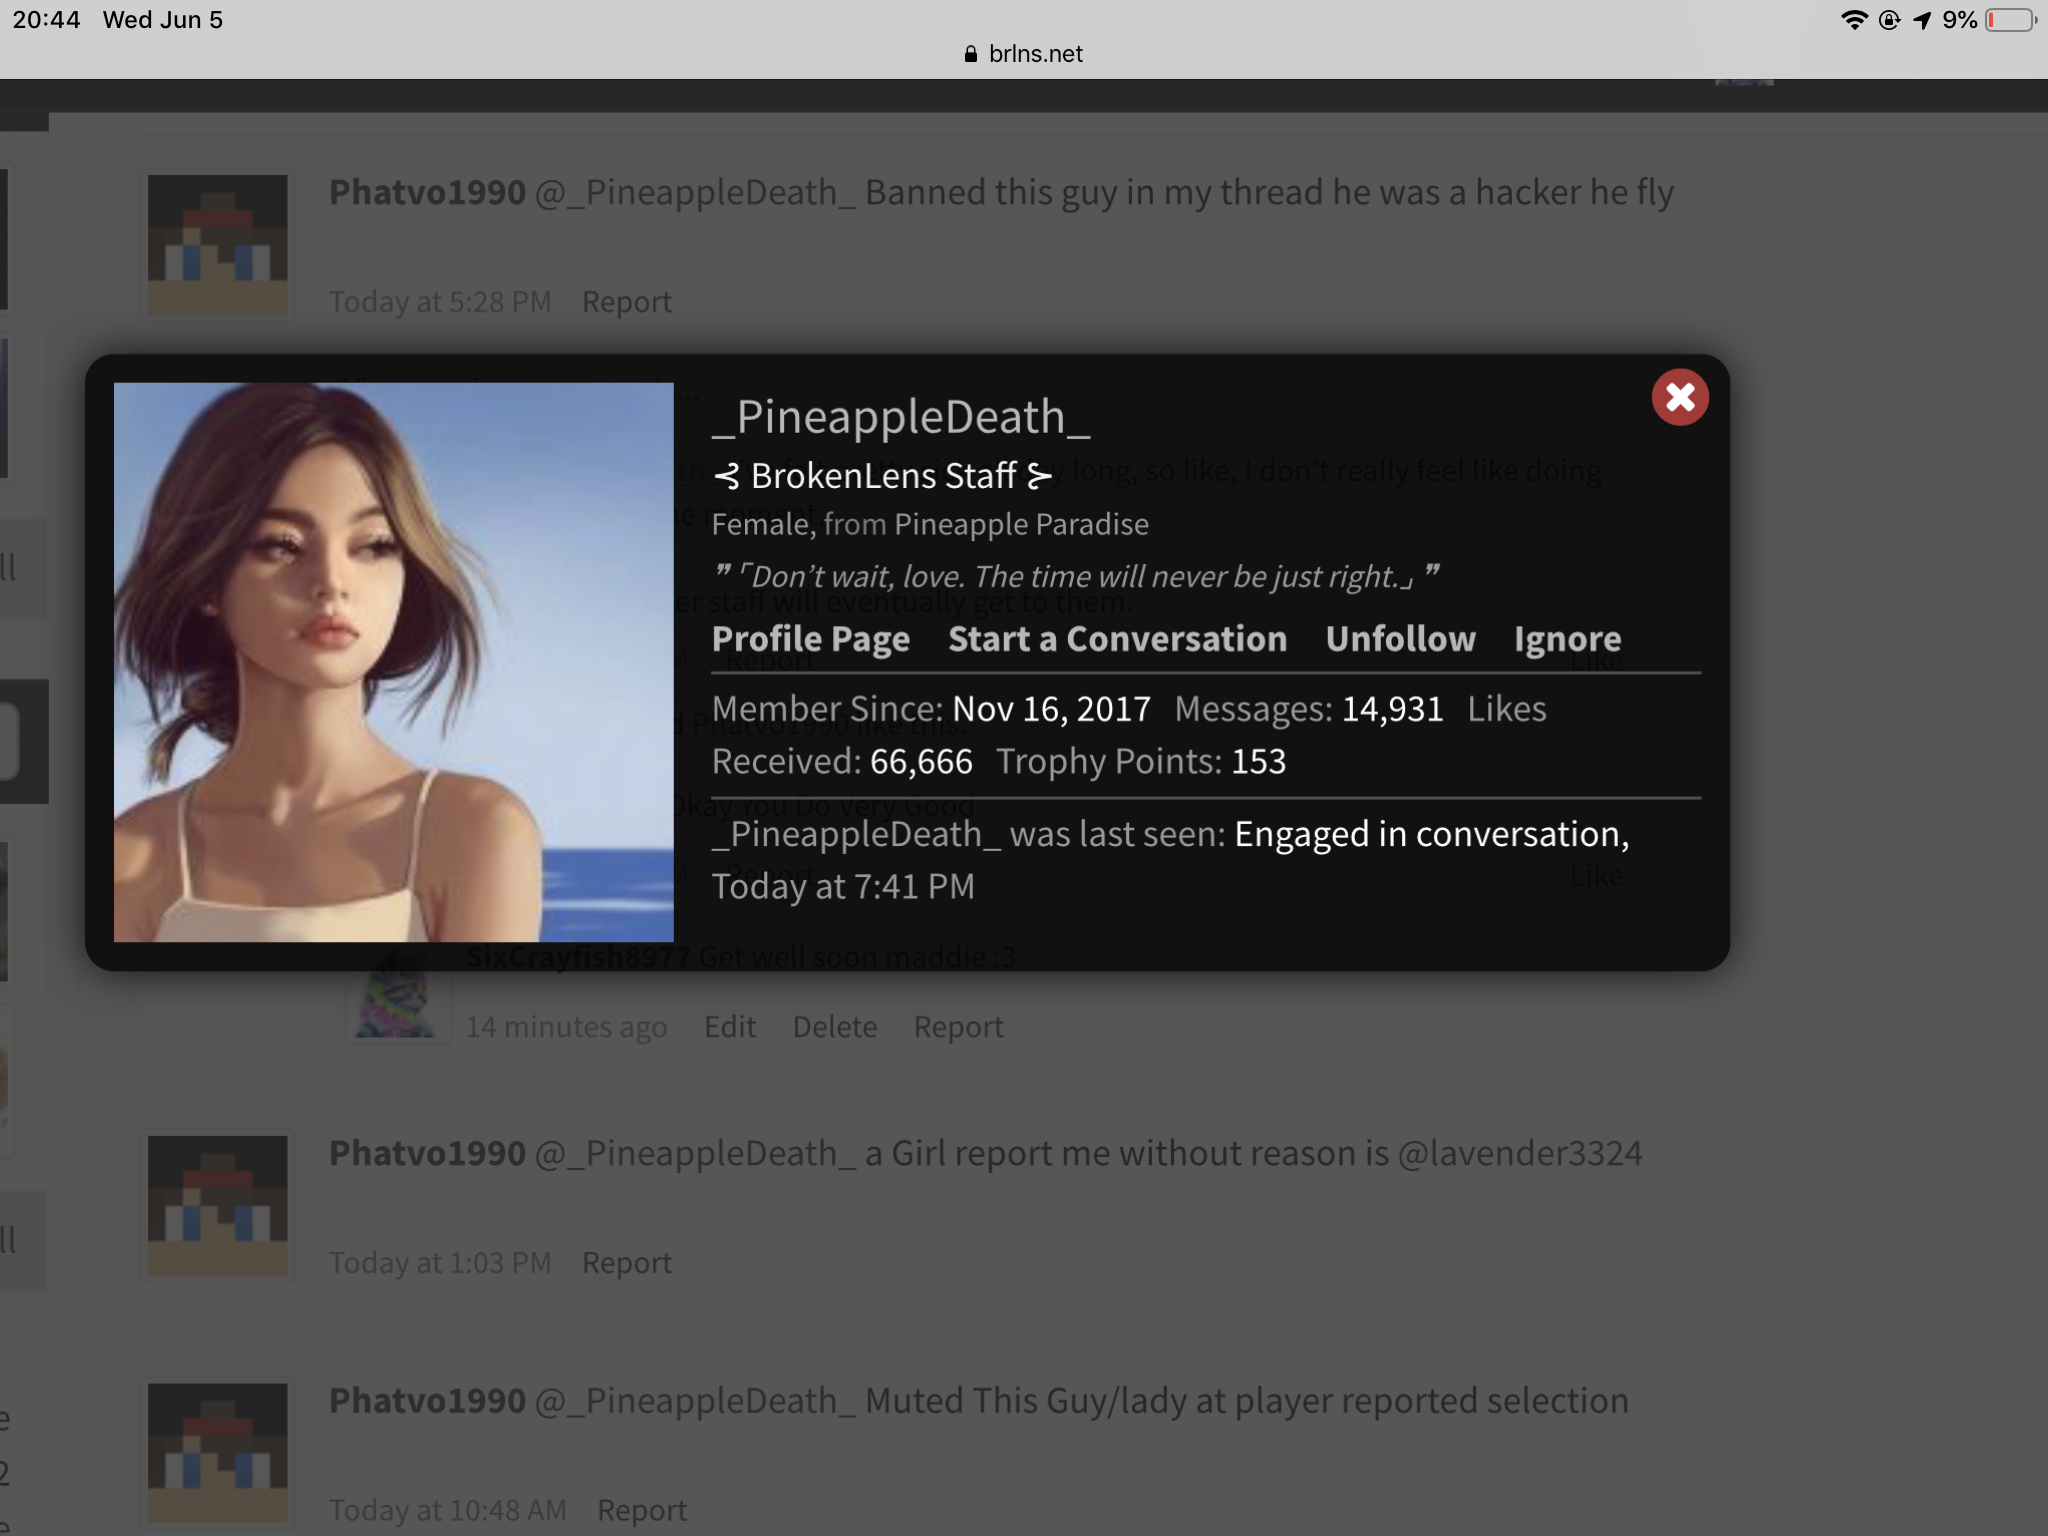Open the @lavender3324 mention
This screenshot has height=1536, width=2048.
click(x=1520, y=1154)
